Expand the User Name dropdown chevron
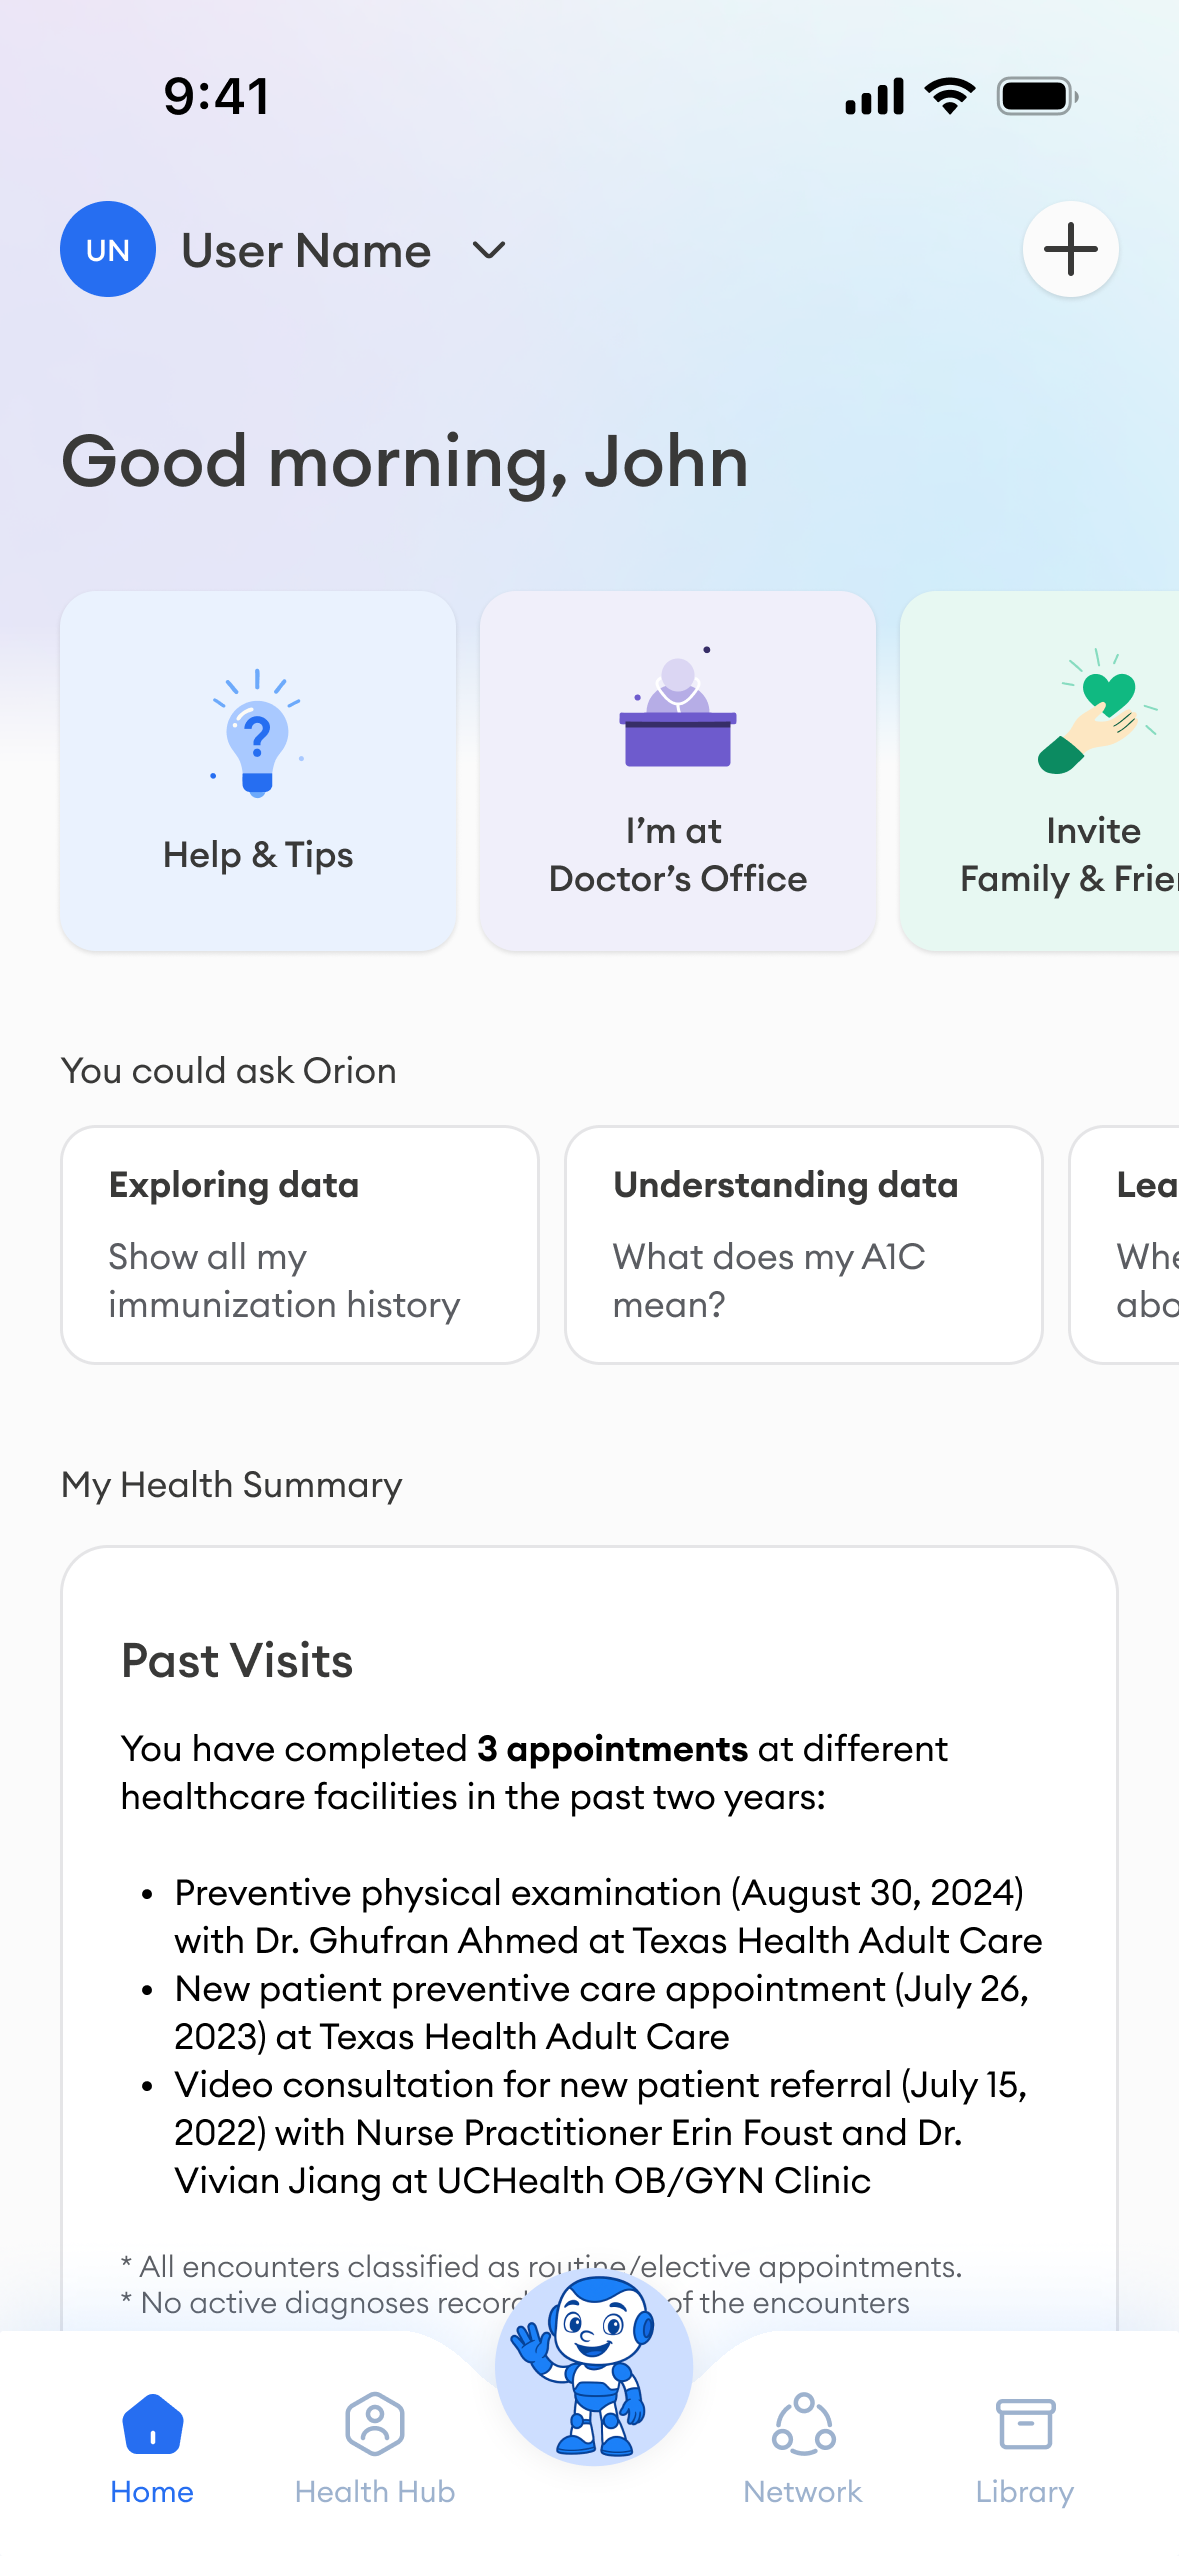Viewport: 1179px width, 2556px height. pos(489,250)
